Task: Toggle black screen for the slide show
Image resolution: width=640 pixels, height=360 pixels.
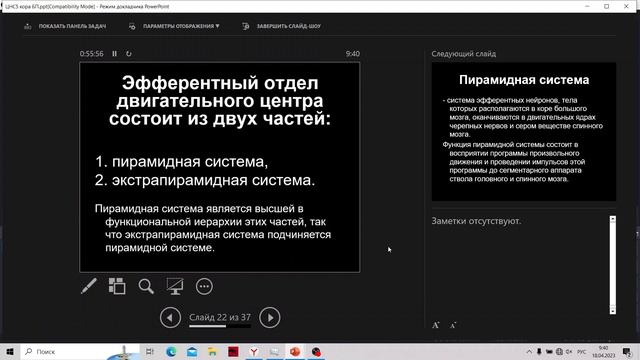Action: (x=175, y=286)
